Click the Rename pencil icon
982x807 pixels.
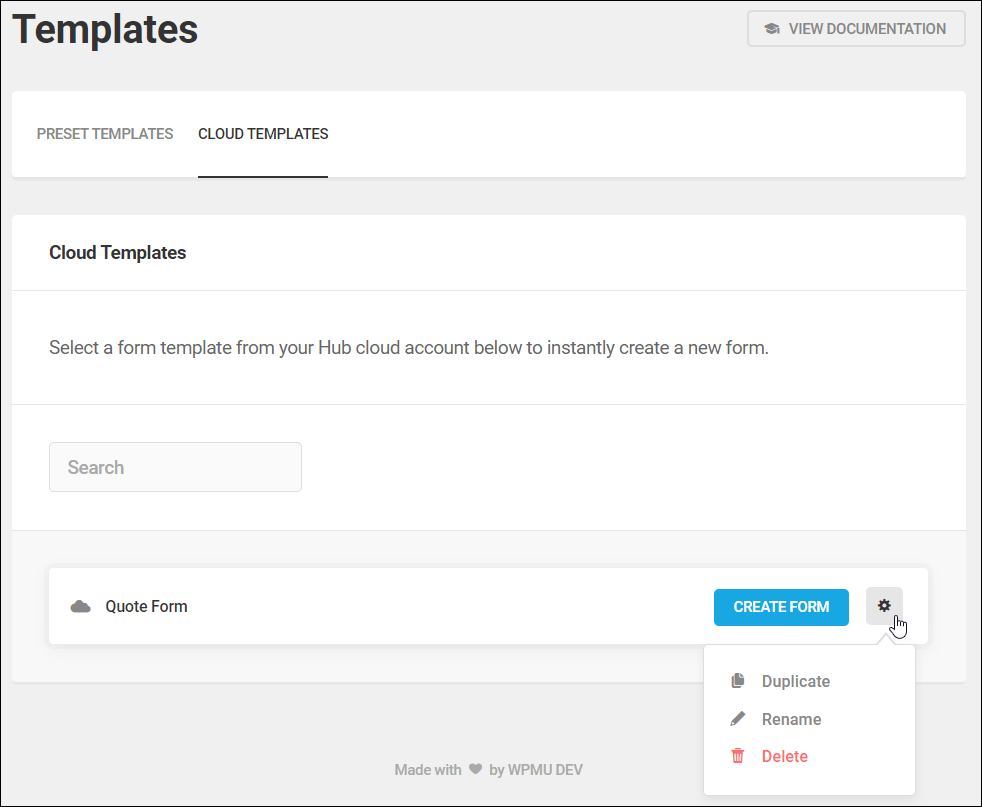tap(738, 719)
